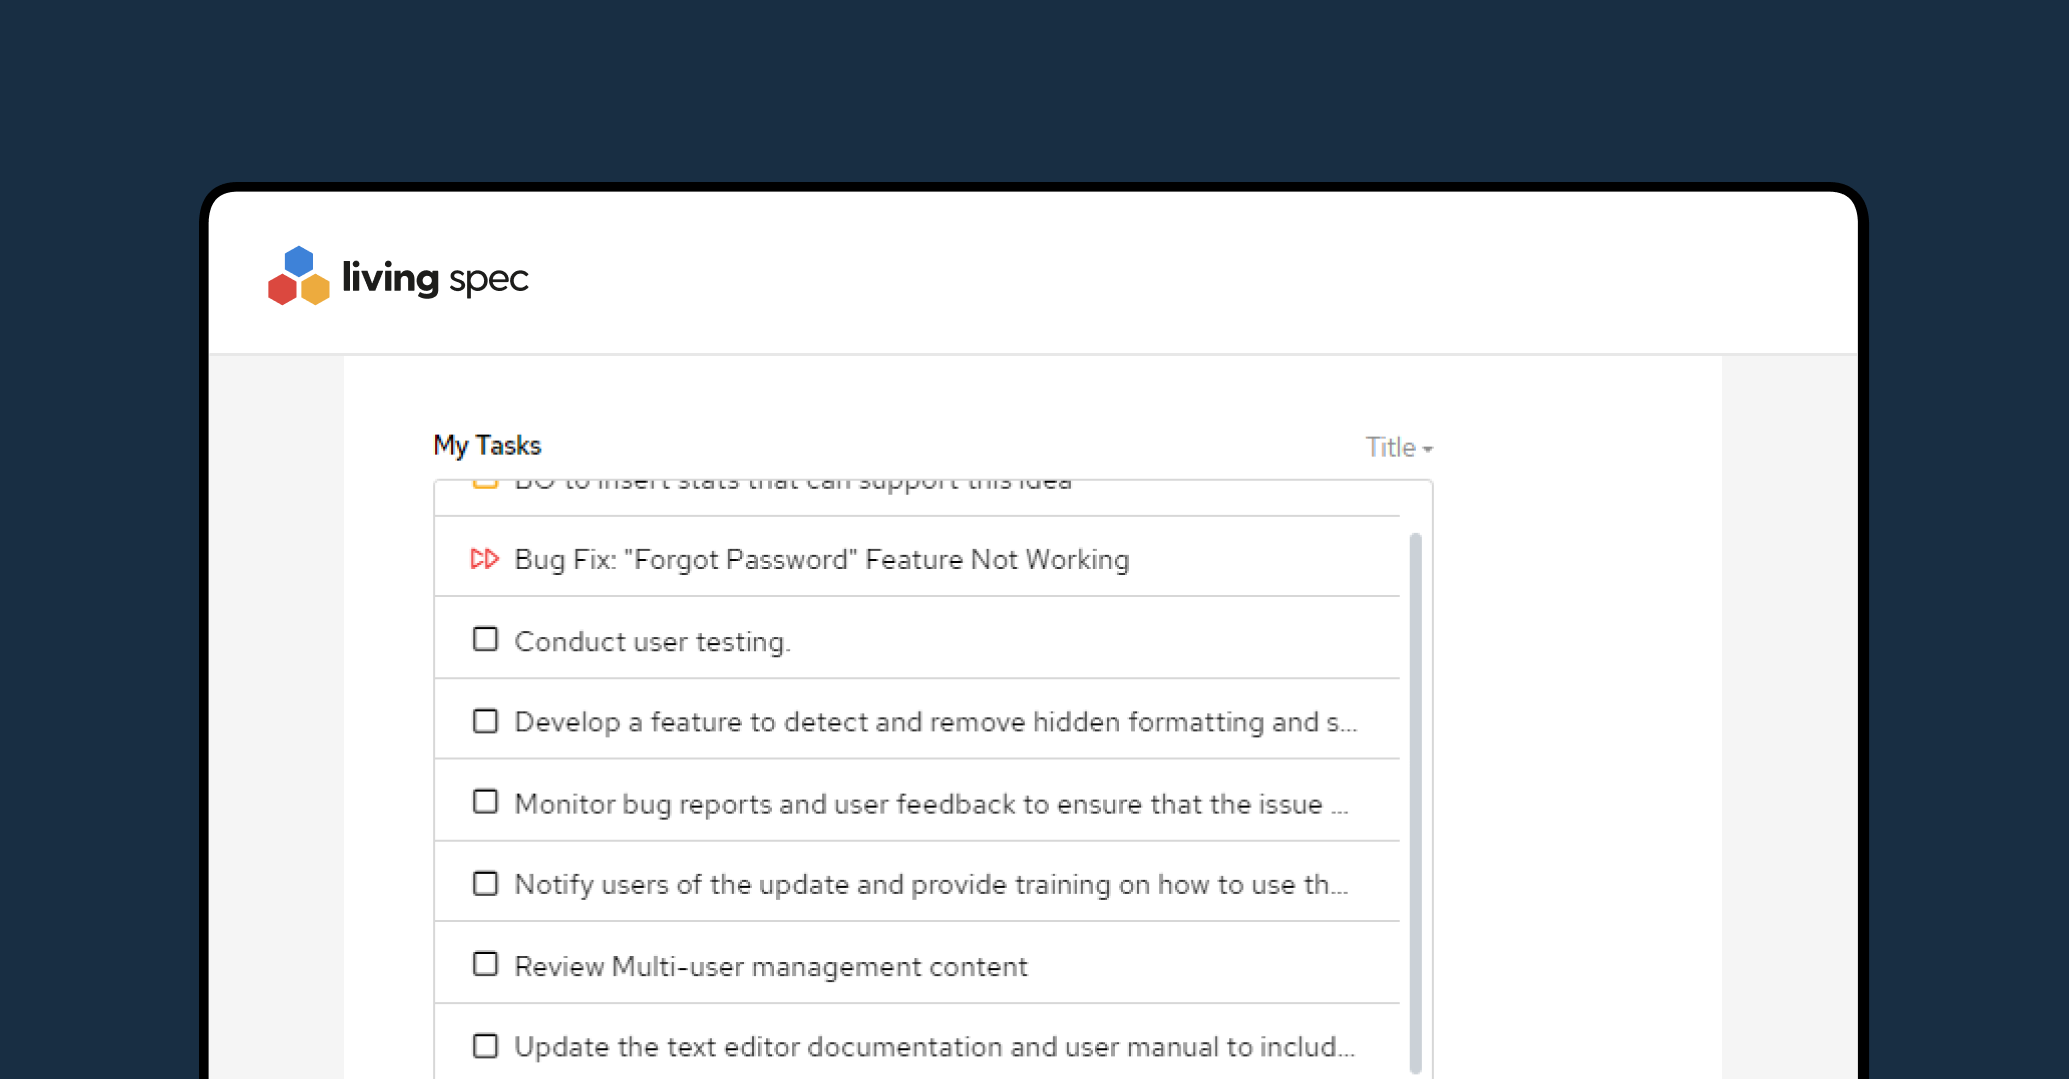The width and height of the screenshot is (2069, 1079).
Task: Click the My Tasks heading
Action: [x=487, y=446]
